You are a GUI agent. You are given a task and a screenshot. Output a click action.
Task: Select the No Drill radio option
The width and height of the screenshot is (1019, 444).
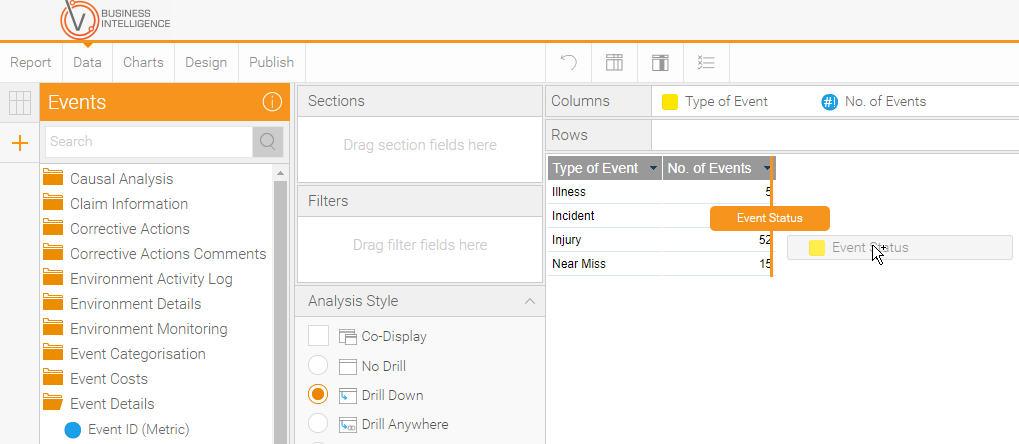click(318, 365)
